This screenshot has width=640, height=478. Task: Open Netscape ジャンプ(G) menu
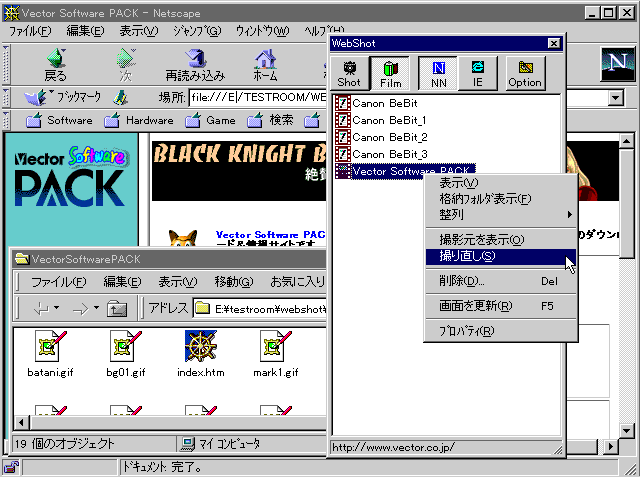[197, 31]
